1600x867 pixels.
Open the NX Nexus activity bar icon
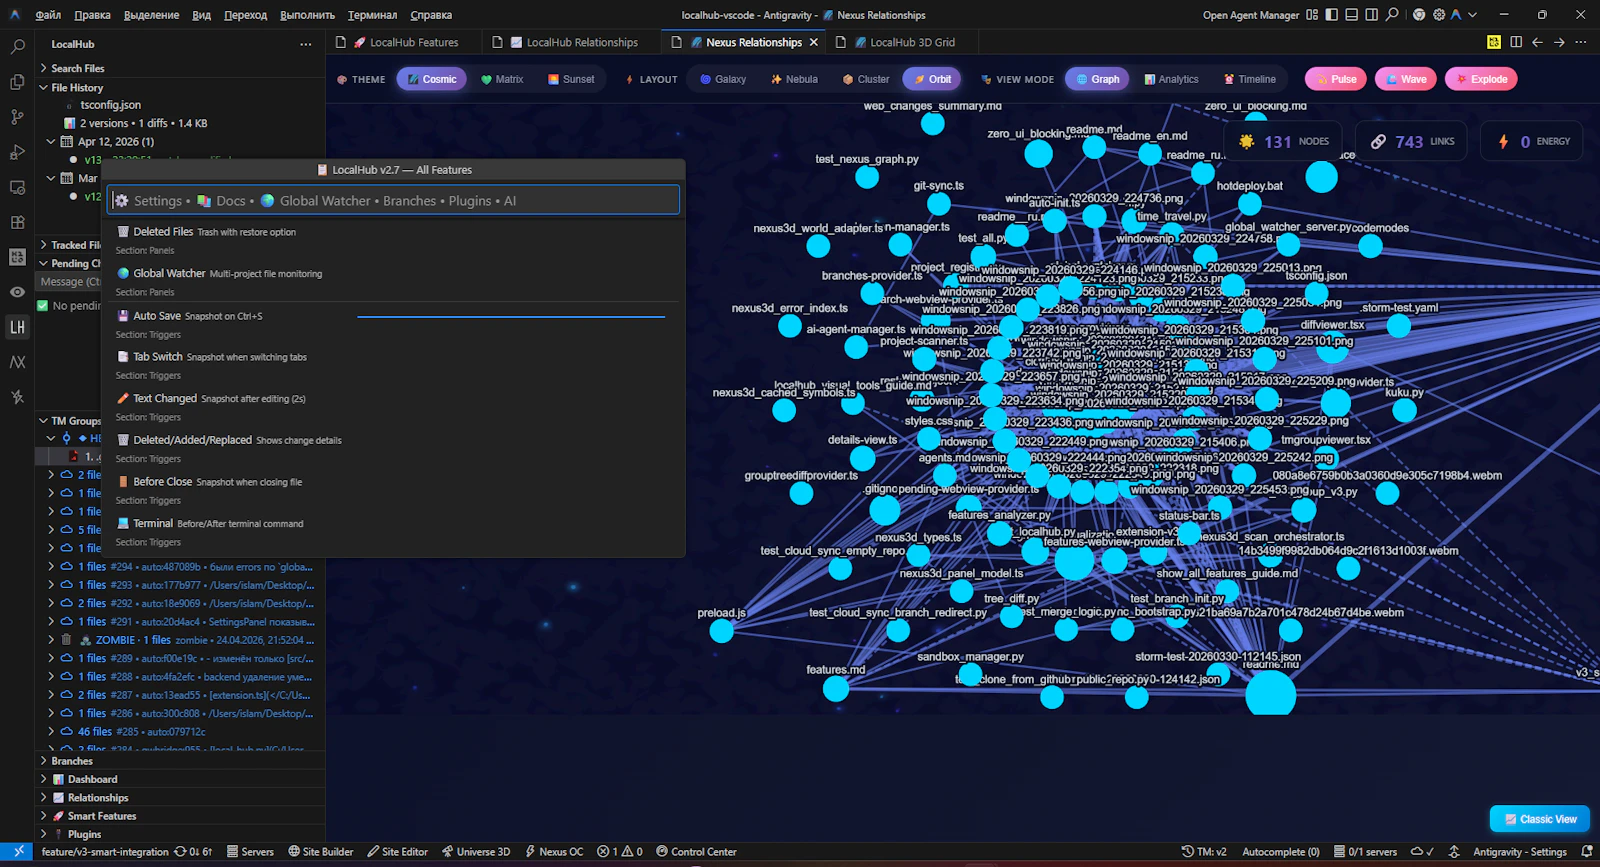click(x=17, y=362)
